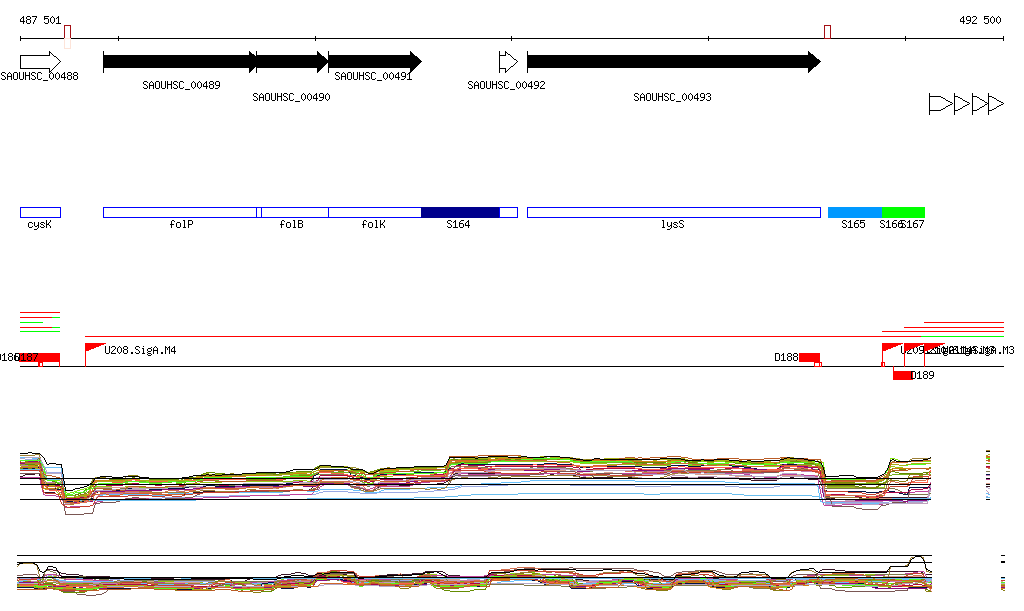Click the cysK annotation box
The height and width of the screenshot is (611, 1024).
point(40,212)
